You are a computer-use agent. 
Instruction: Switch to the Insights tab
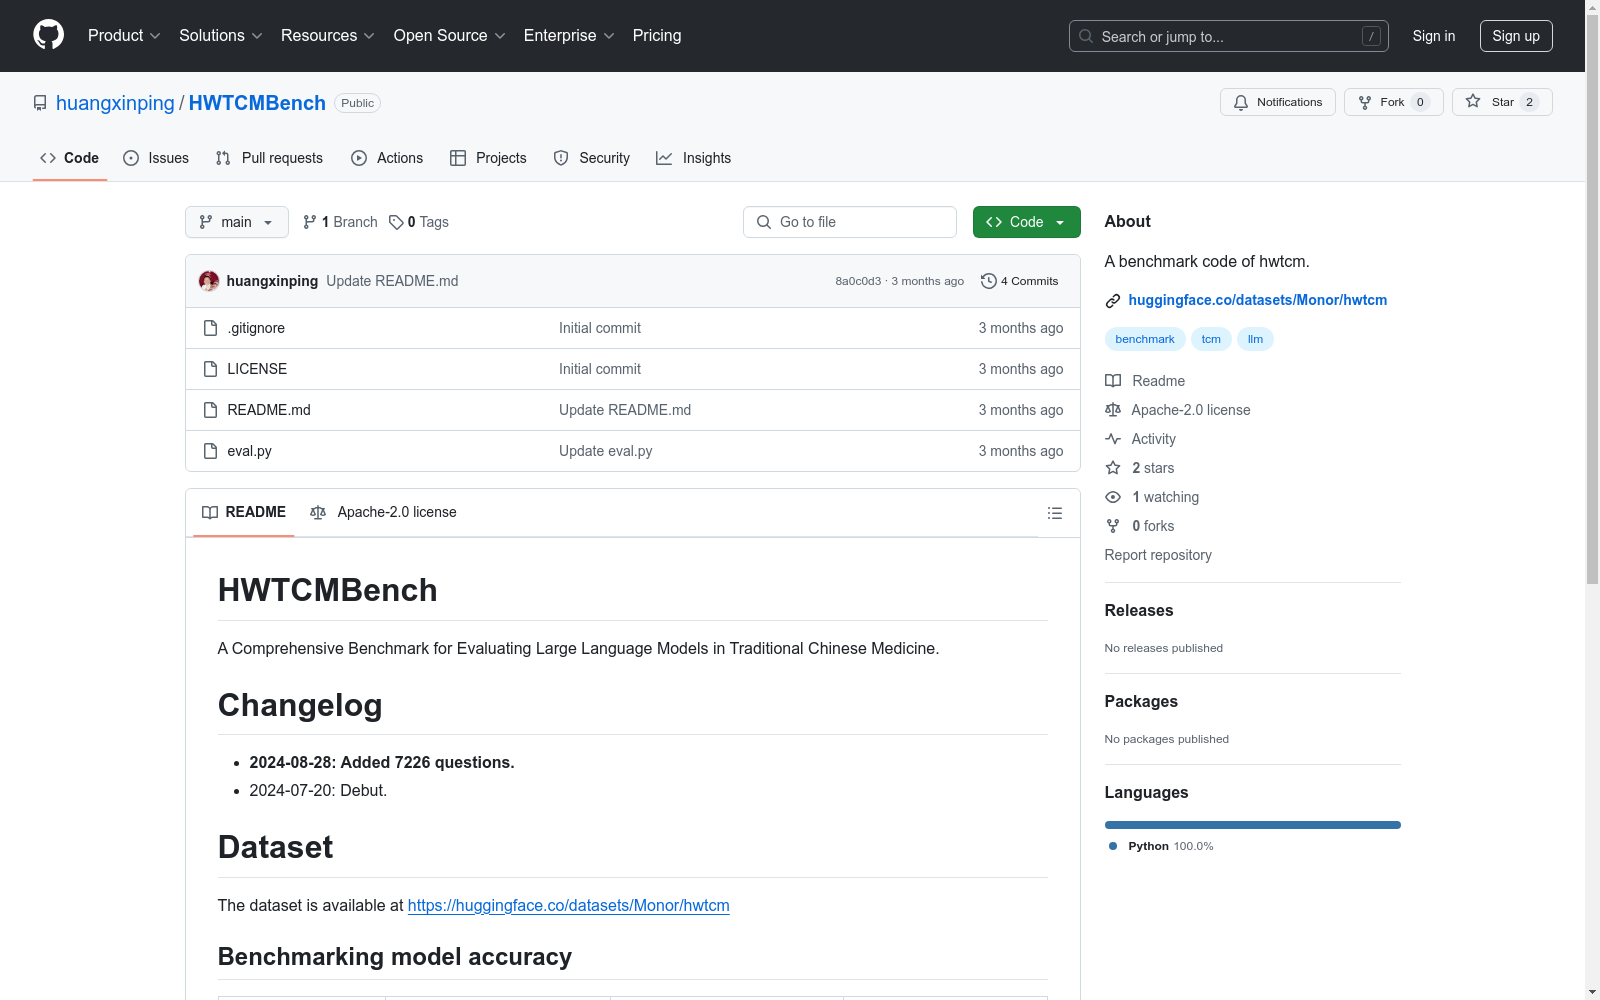click(x=694, y=158)
